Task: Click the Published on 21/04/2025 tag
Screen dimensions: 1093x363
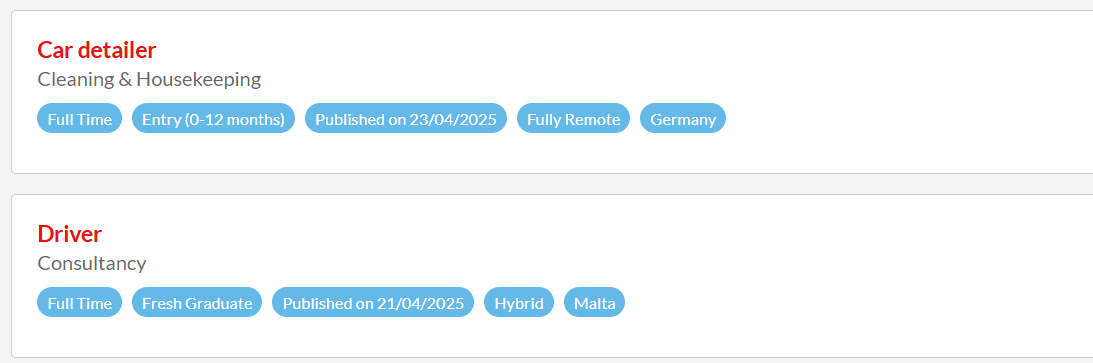Action: point(373,303)
